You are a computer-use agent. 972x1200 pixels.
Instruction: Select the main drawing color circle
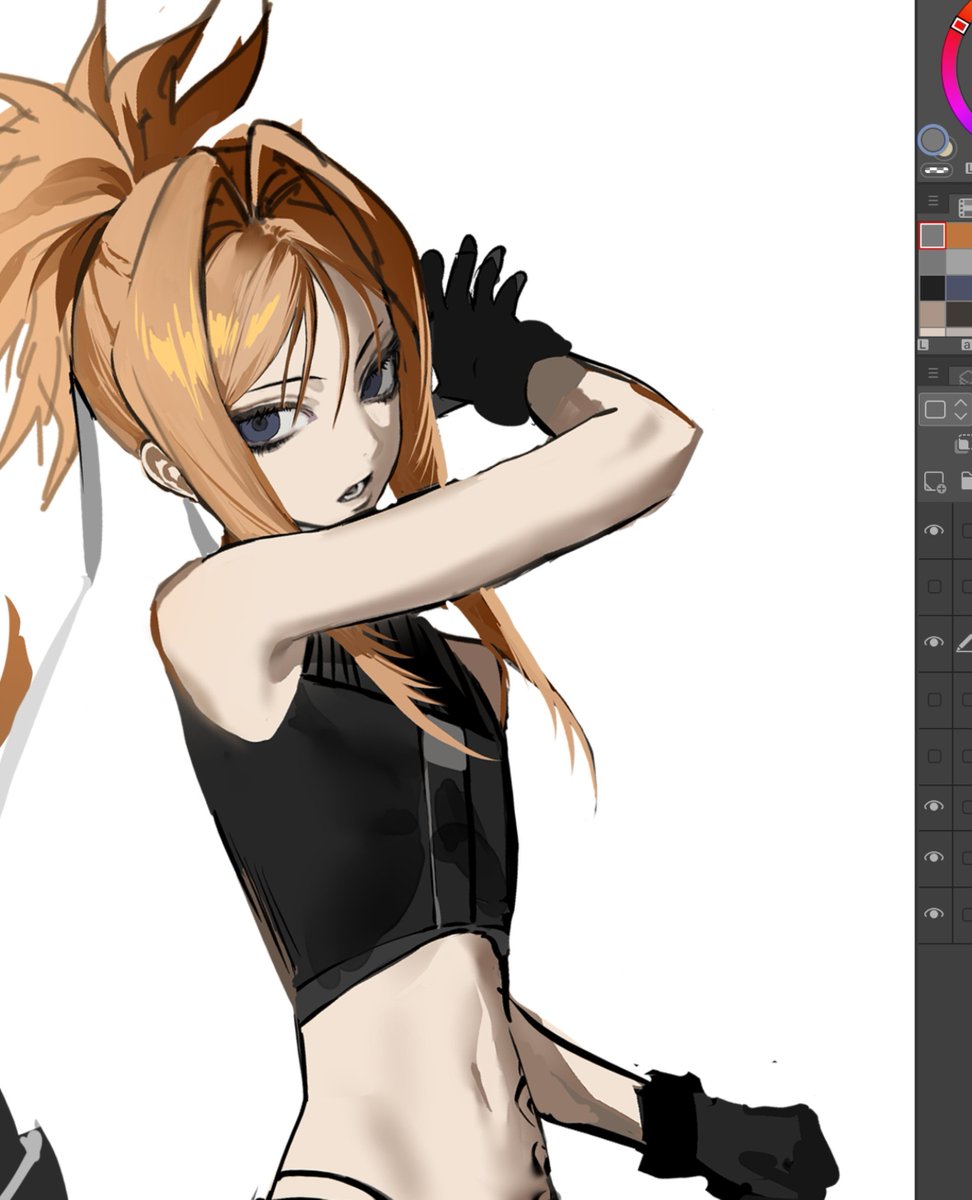pos(932,139)
